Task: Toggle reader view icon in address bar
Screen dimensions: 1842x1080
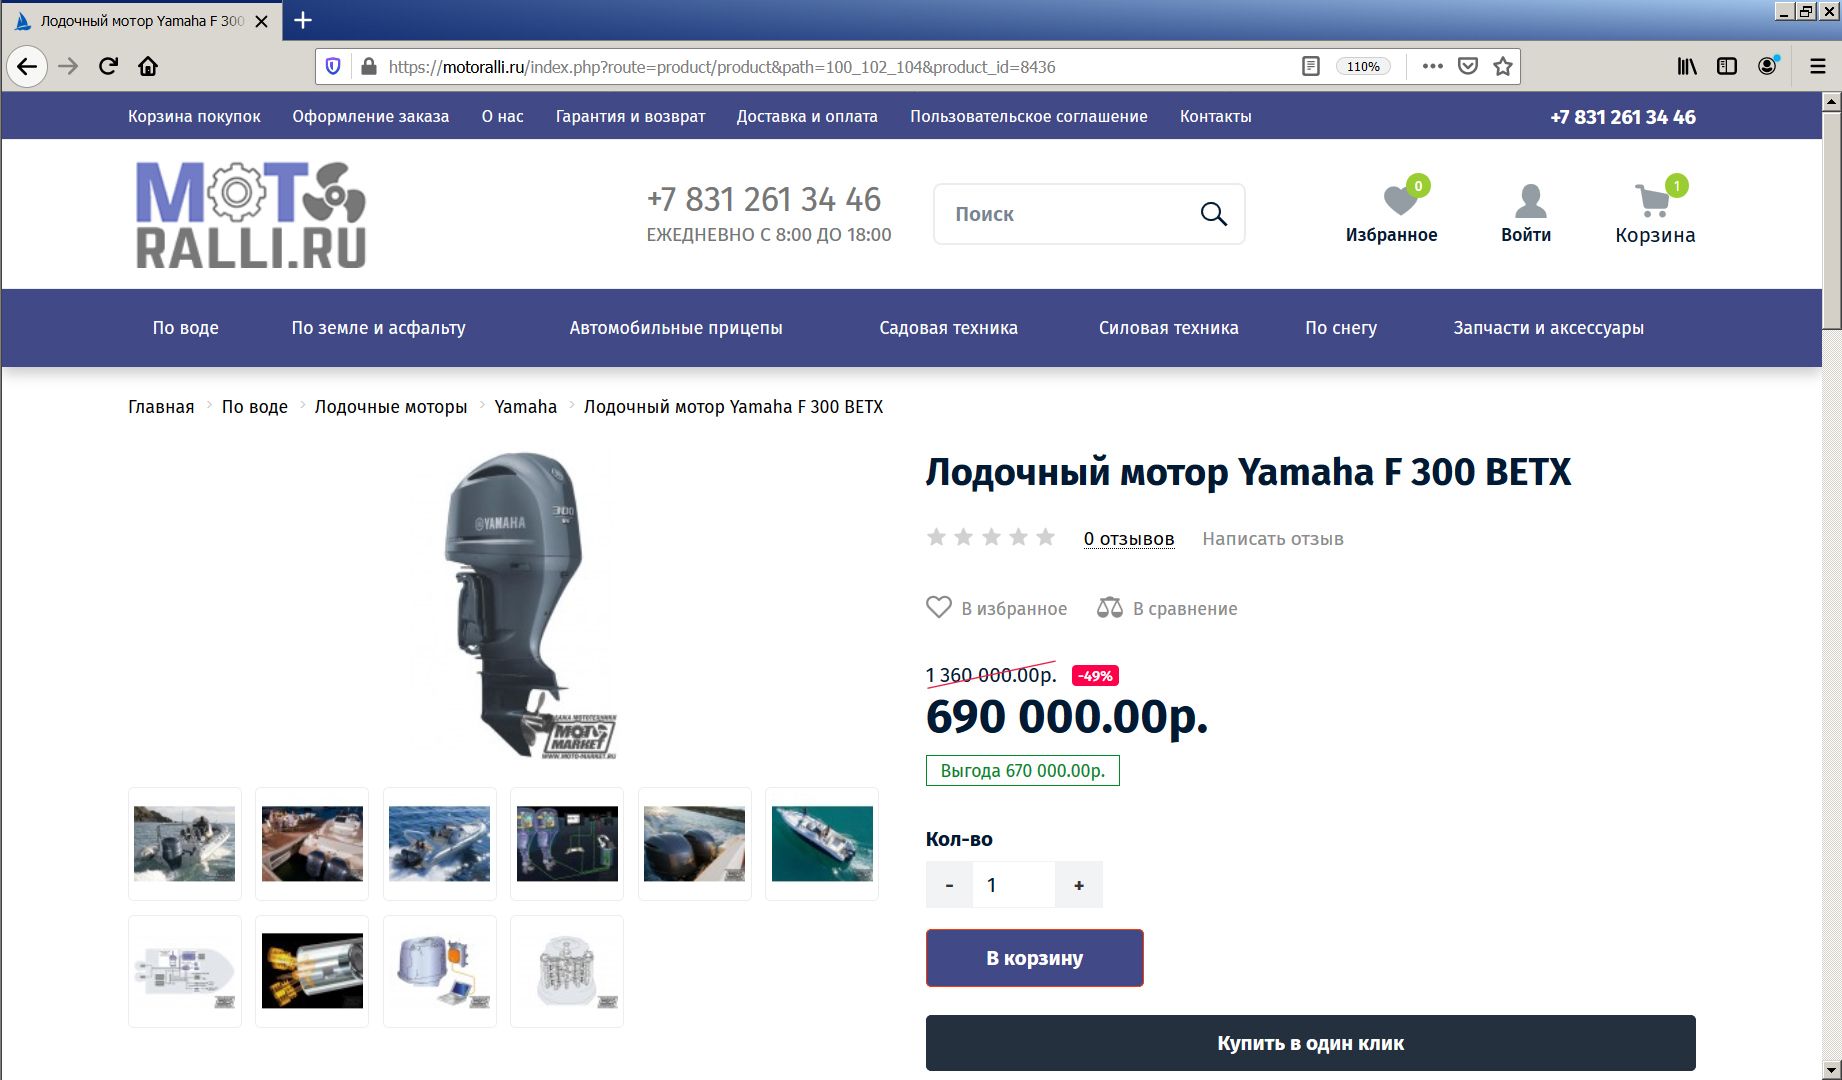Action: [x=1310, y=67]
